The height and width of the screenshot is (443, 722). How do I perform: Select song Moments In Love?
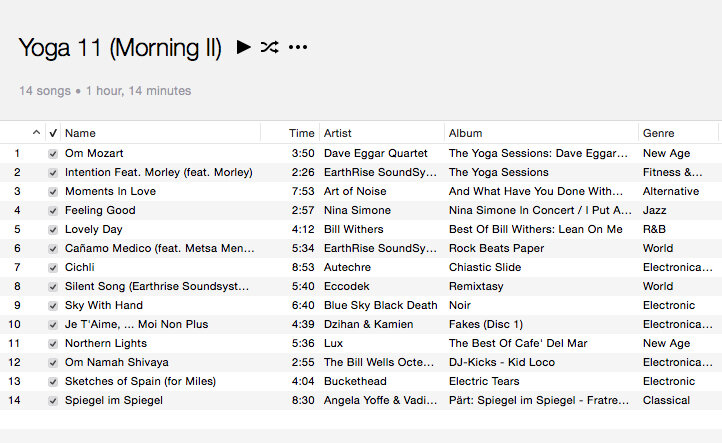(110, 191)
